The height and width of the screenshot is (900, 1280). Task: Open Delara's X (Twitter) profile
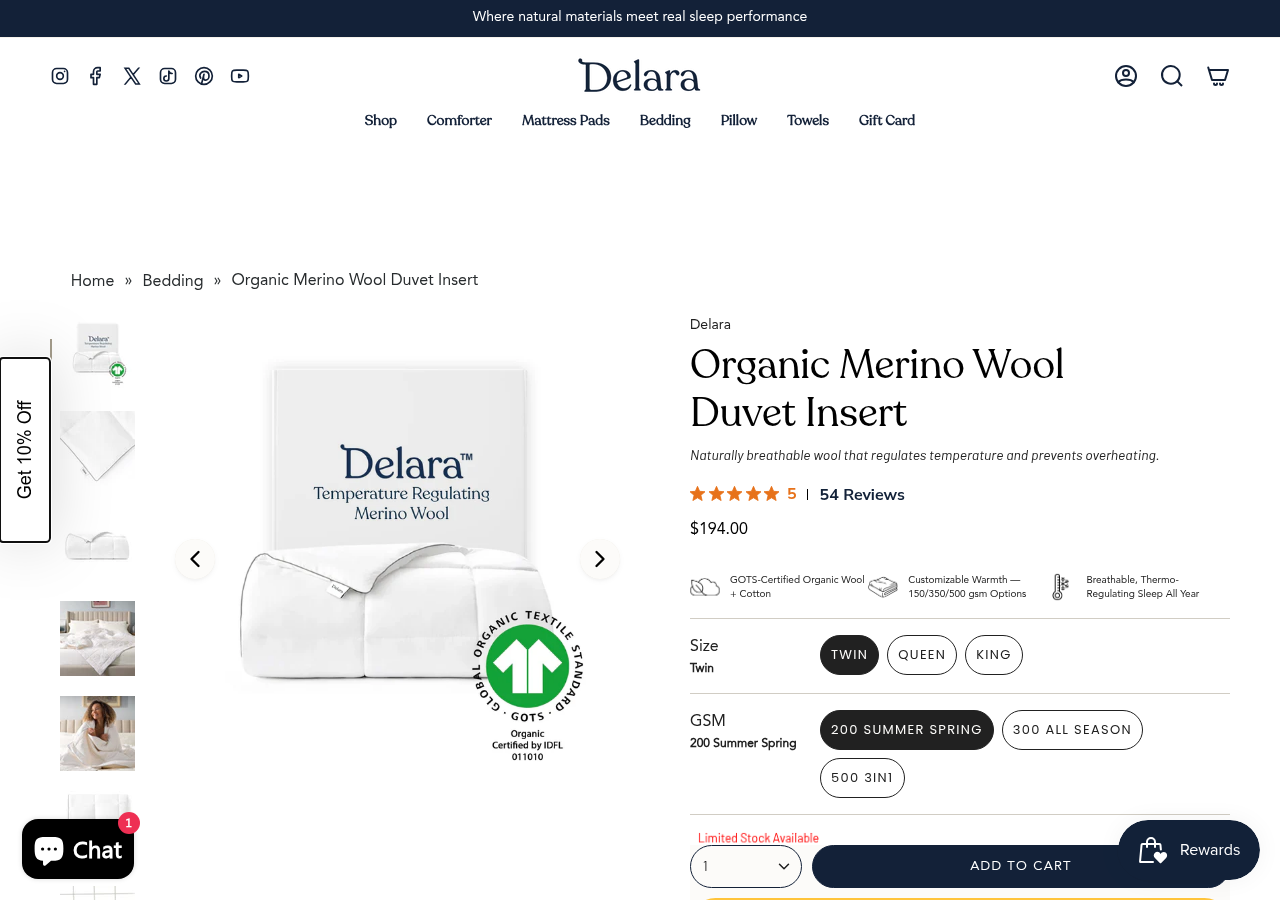tap(132, 76)
